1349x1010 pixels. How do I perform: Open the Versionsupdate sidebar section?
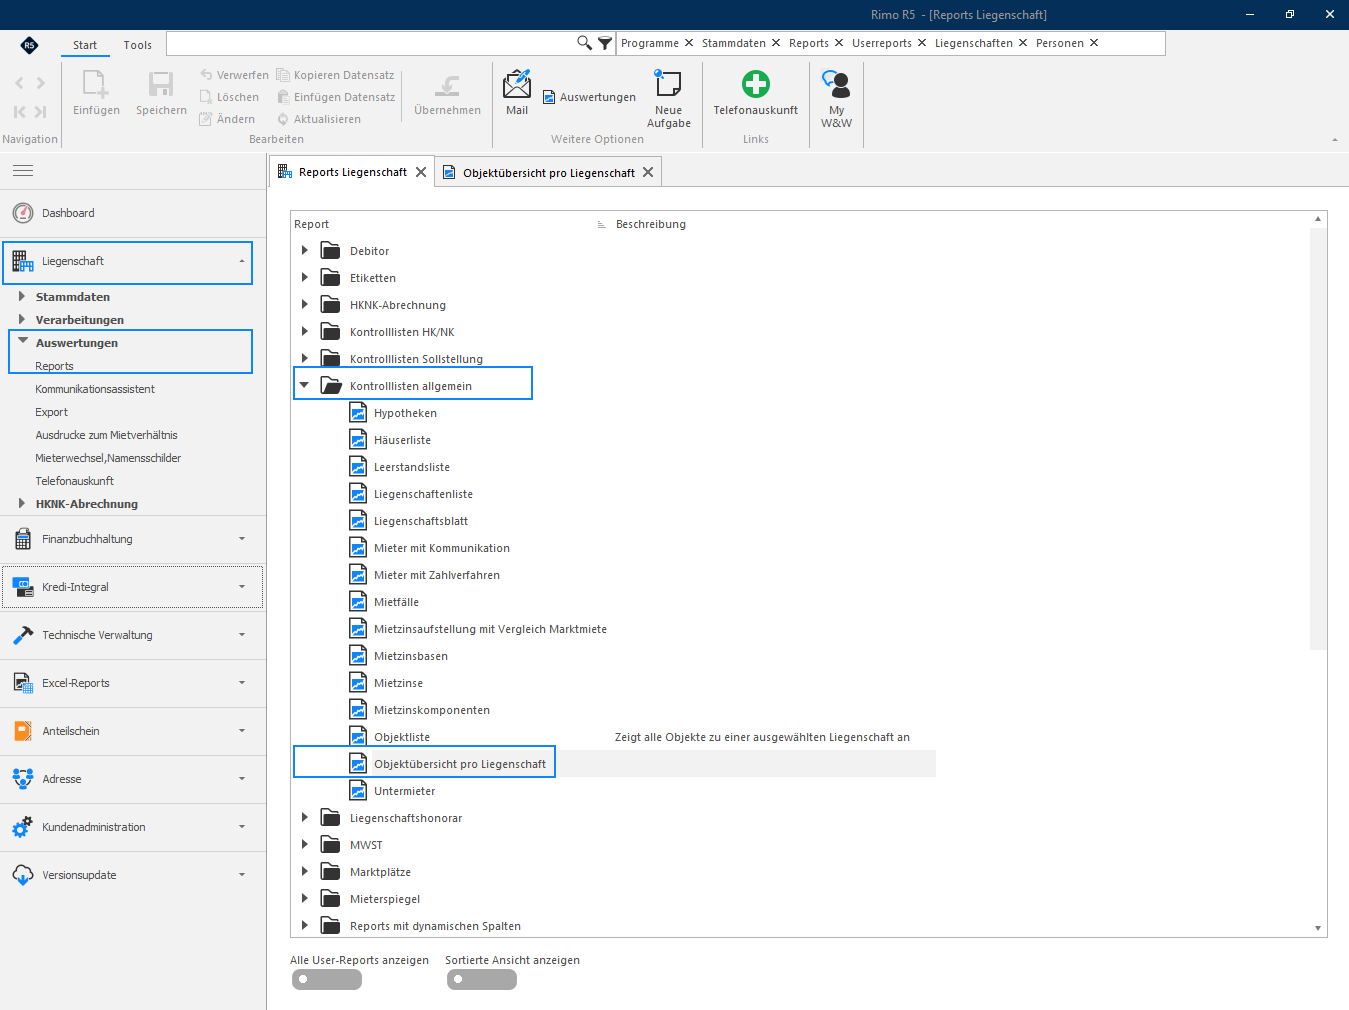click(133, 875)
